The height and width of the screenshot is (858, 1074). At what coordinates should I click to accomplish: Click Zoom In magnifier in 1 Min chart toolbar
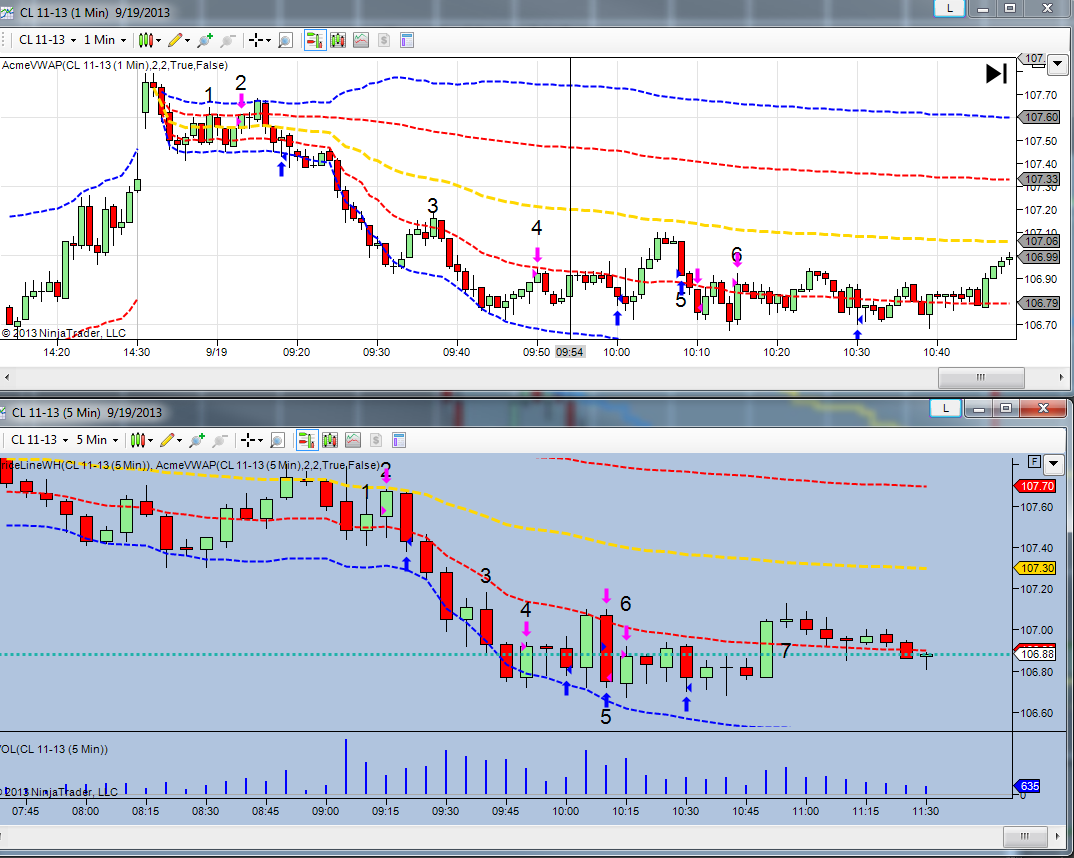[204, 40]
